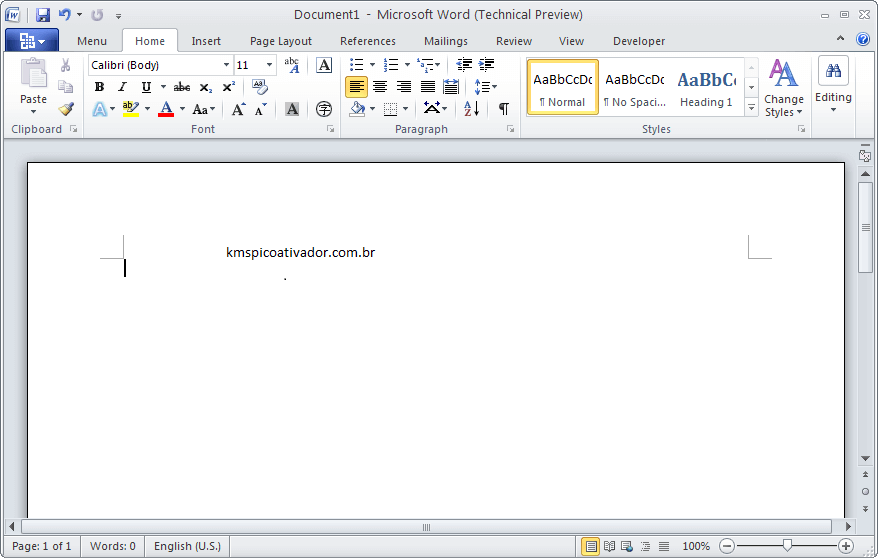Image resolution: width=878 pixels, height=558 pixels.
Task: Click the Cut scissors icon
Action: coord(66,65)
